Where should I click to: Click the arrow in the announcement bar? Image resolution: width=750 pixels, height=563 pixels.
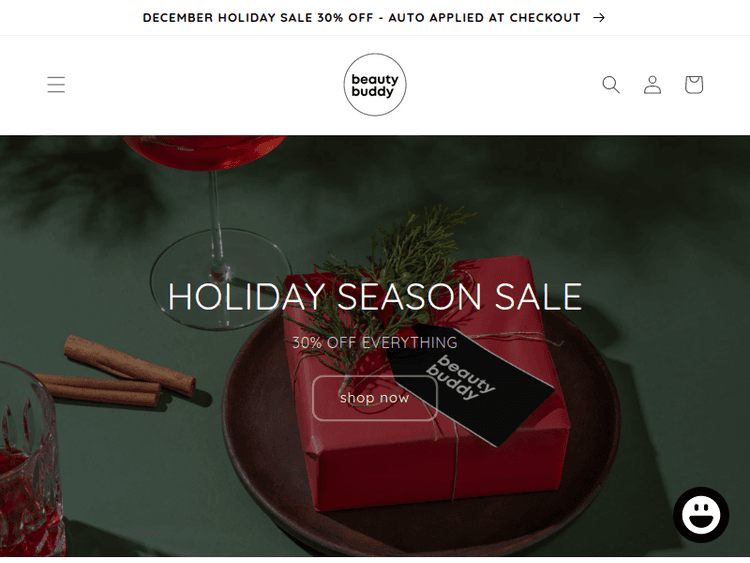(x=599, y=18)
